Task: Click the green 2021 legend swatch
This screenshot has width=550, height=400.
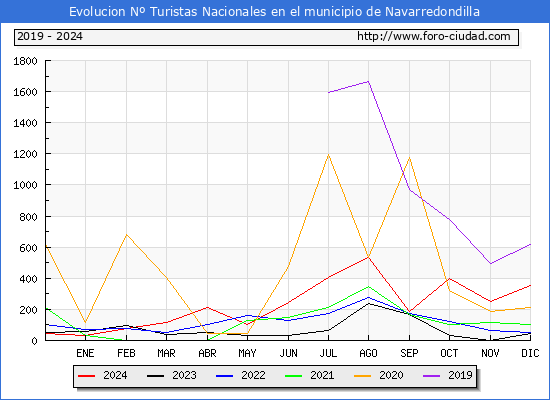Action: pyautogui.click(x=294, y=376)
